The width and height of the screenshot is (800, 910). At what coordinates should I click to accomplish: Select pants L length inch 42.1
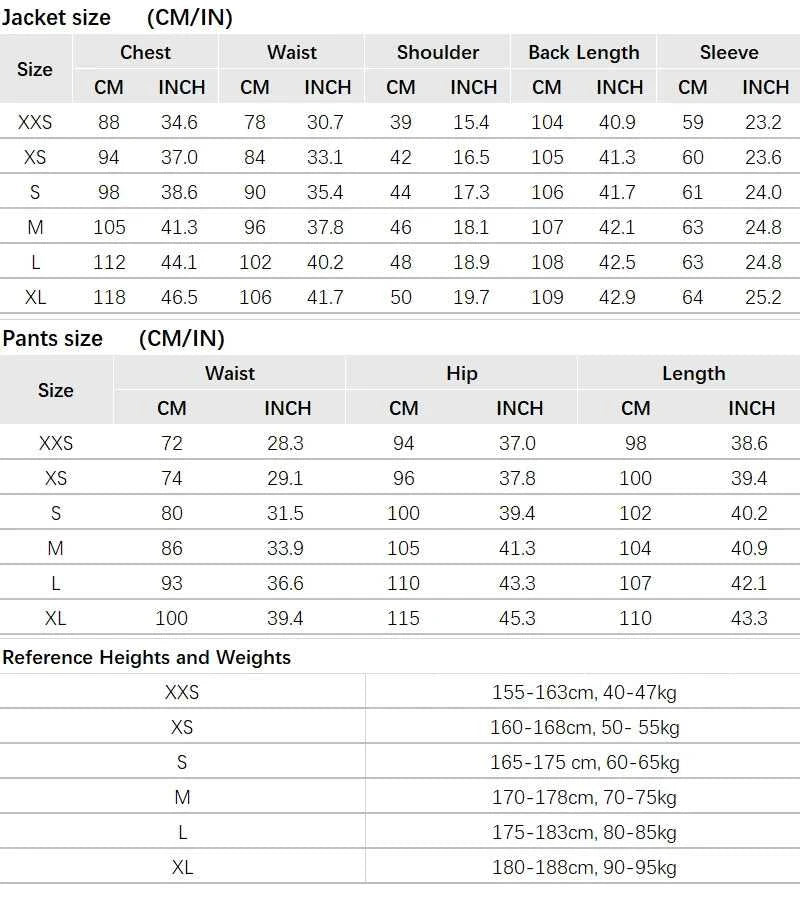(749, 583)
